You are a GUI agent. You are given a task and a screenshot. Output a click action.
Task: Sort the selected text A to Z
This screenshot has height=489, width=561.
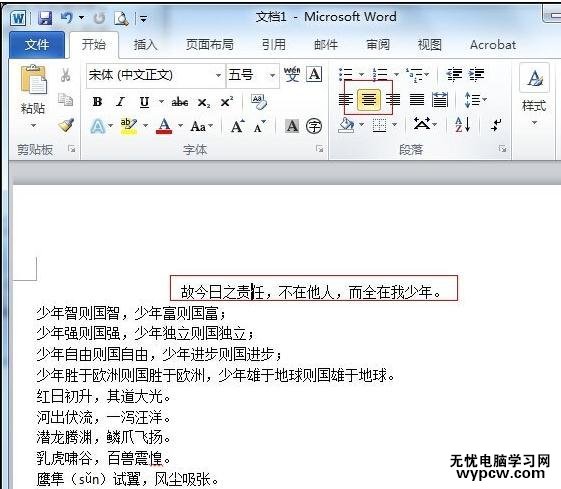(463, 125)
